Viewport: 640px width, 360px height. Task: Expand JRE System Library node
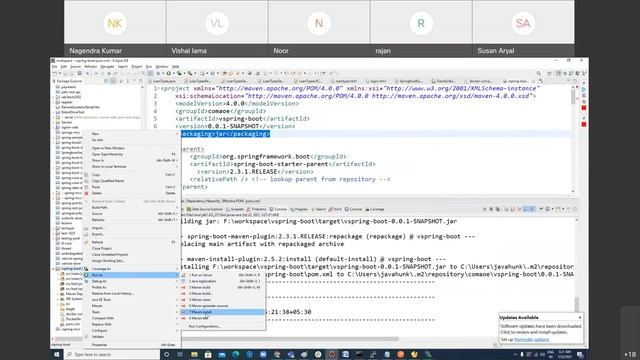[58, 299]
